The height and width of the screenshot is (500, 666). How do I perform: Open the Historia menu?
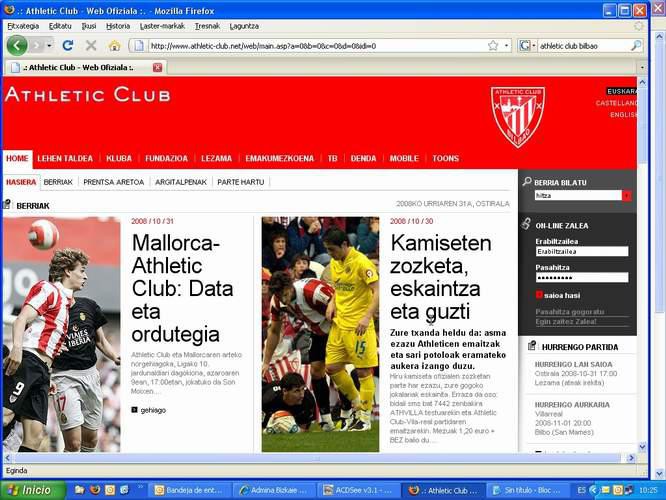[118, 26]
